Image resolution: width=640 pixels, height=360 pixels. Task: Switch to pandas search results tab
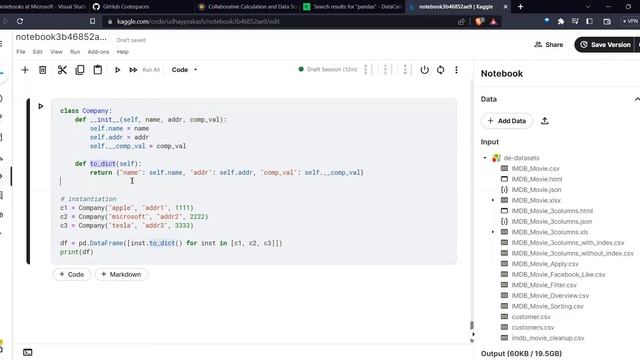(x=353, y=7)
